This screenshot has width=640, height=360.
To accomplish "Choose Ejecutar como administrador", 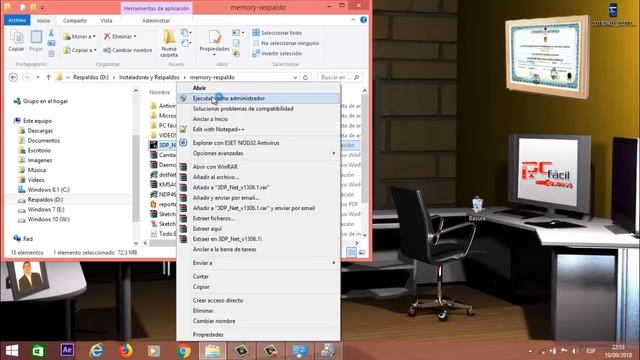I will pyautogui.click(x=258, y=98).
